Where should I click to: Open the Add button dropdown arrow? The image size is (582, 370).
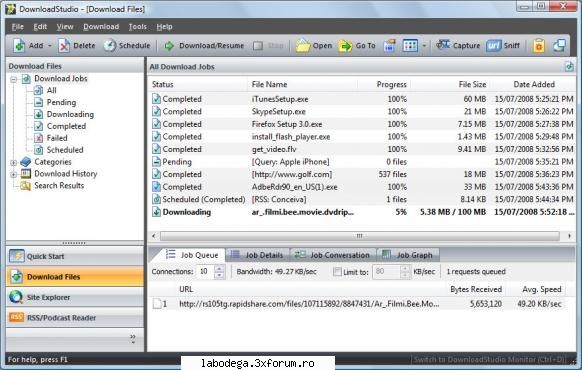50,46
